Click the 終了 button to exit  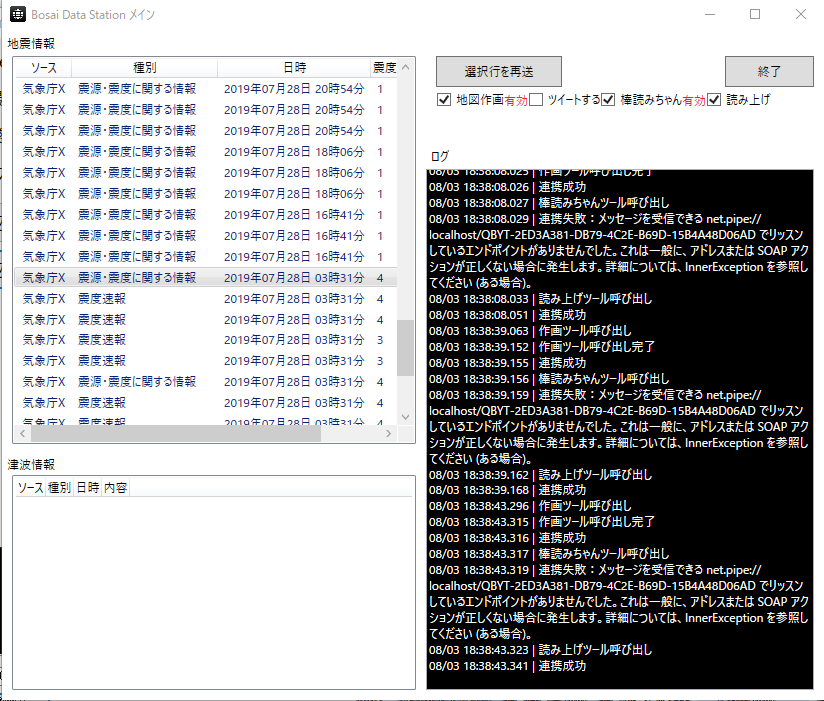pos(769,72)
